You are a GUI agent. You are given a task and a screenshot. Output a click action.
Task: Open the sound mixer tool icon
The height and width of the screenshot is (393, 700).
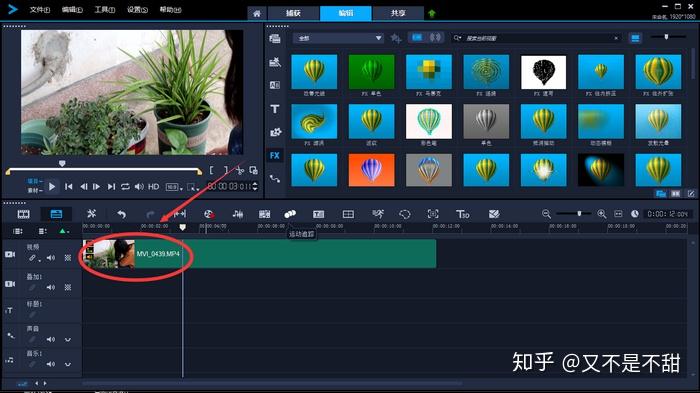pyautogui.click(x=238, y=214)
